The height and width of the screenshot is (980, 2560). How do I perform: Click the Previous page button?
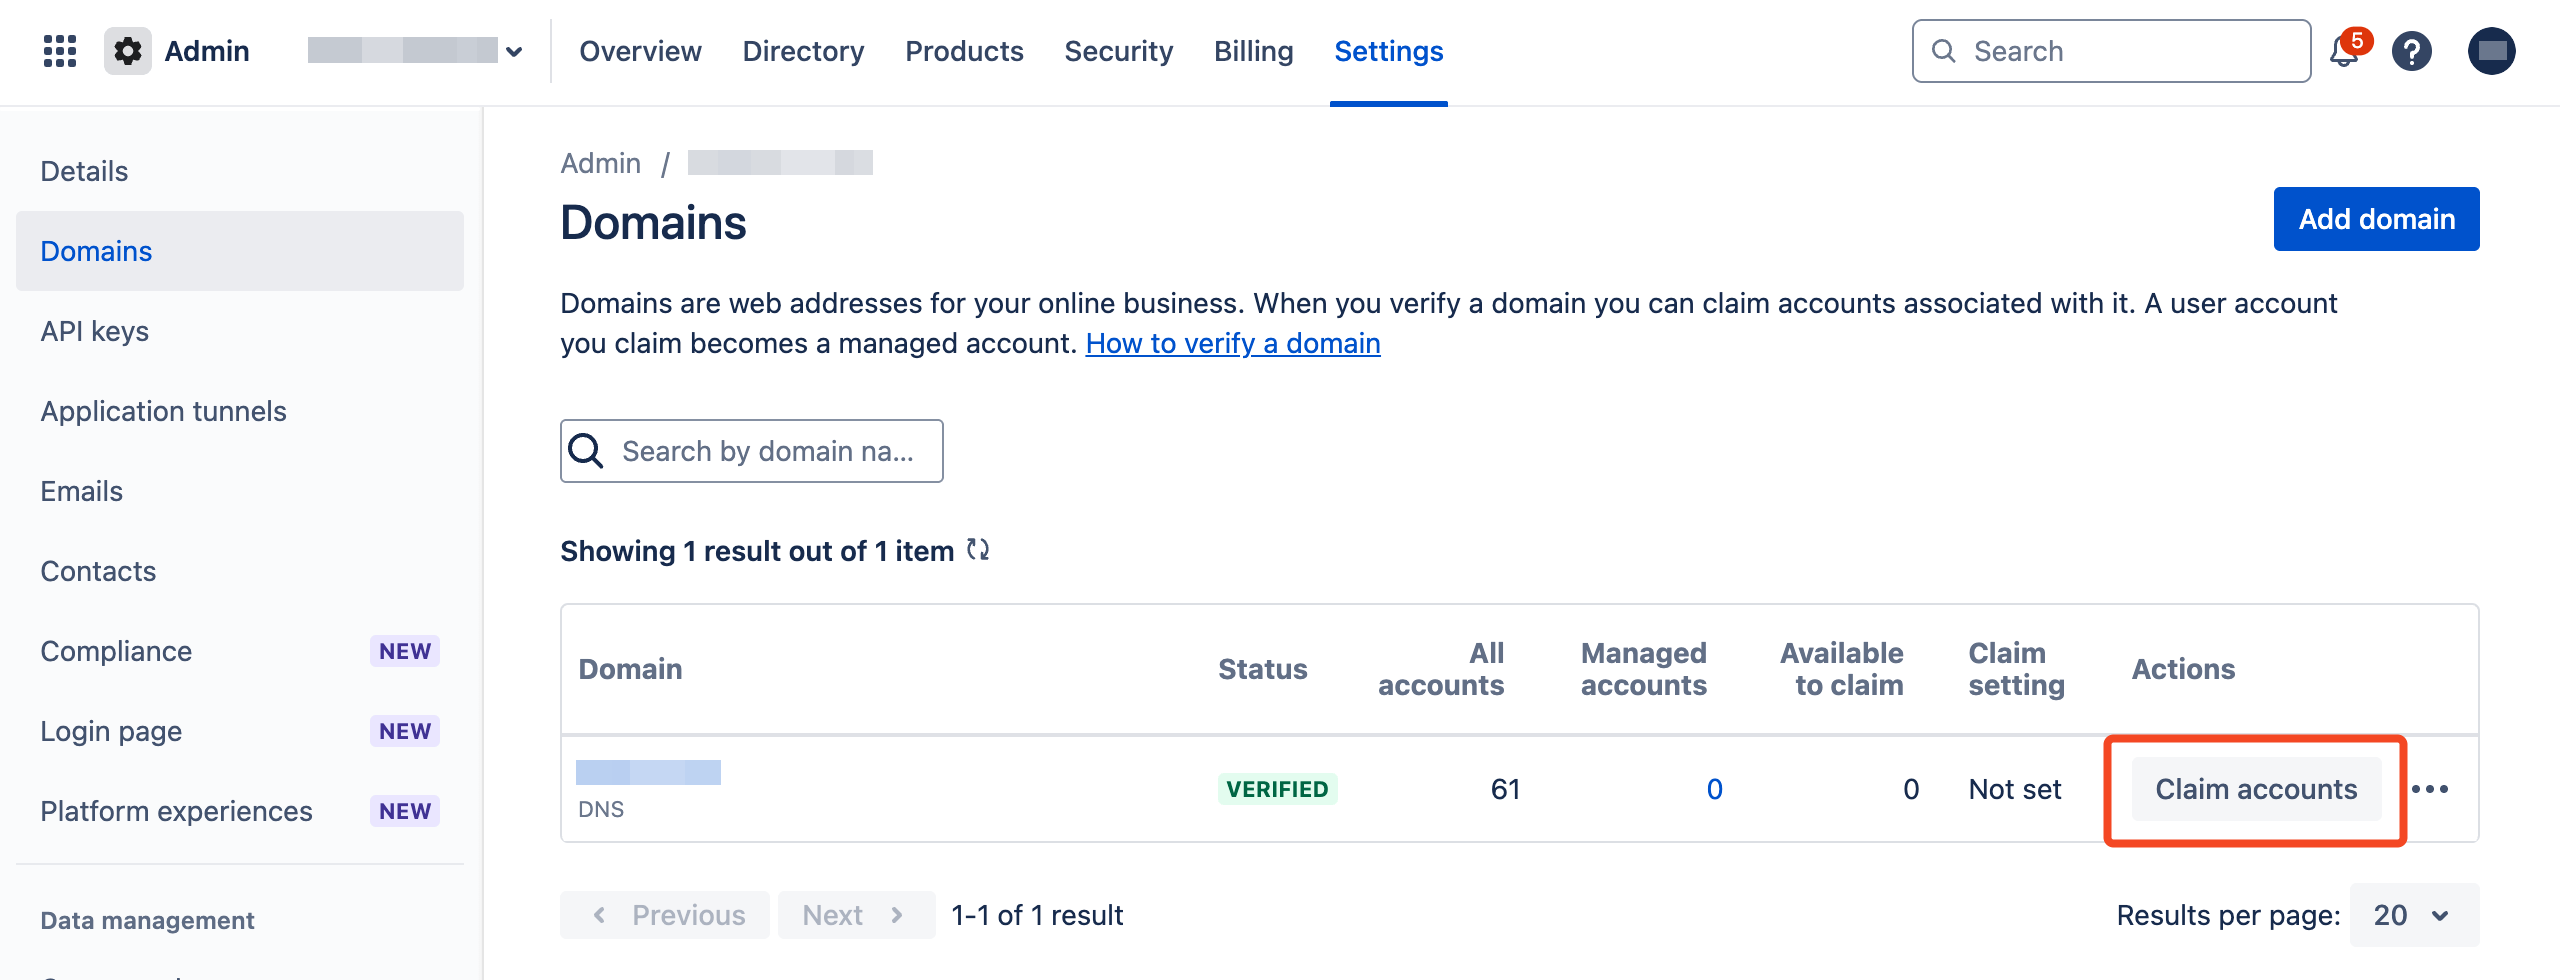click(x=665, y=915)
